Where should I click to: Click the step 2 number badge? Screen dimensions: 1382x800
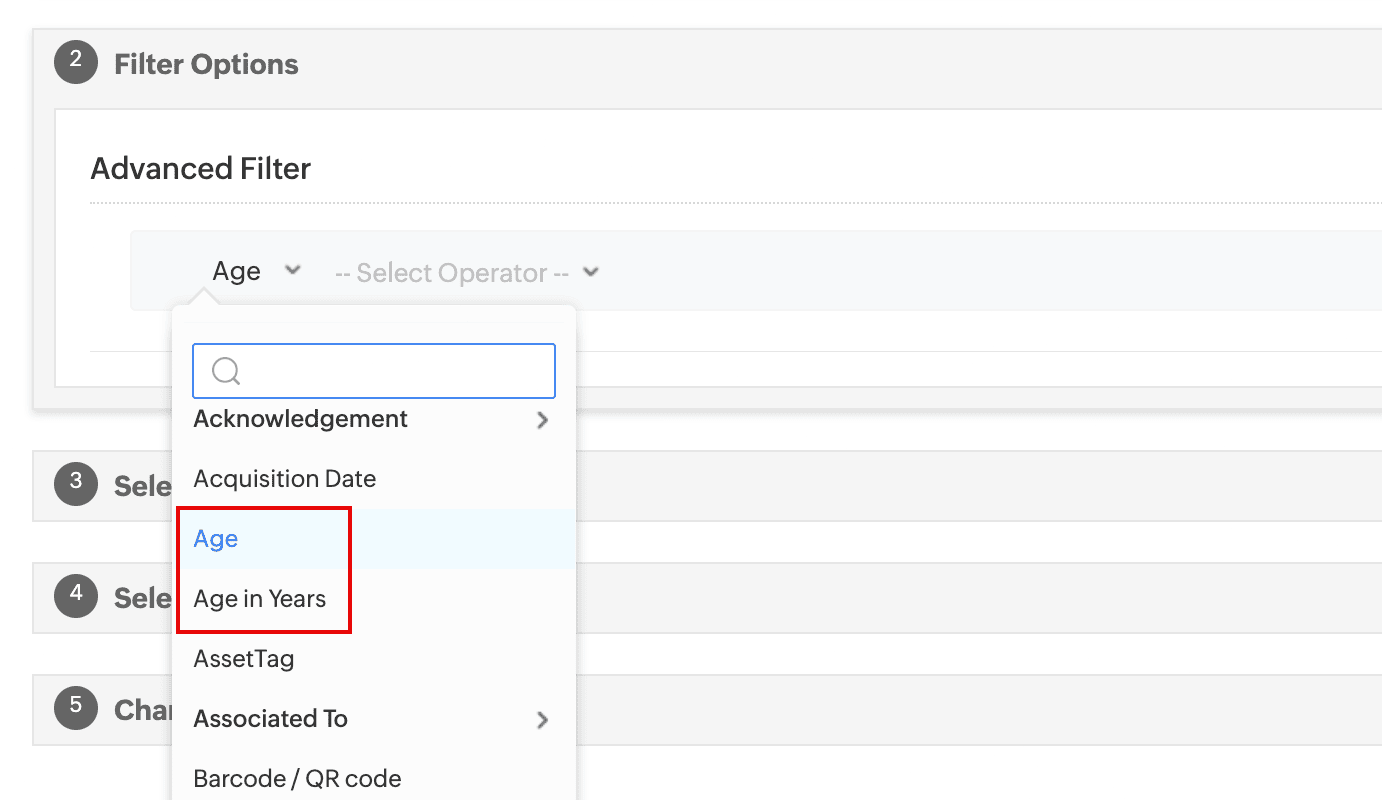[x=75, y=63]
